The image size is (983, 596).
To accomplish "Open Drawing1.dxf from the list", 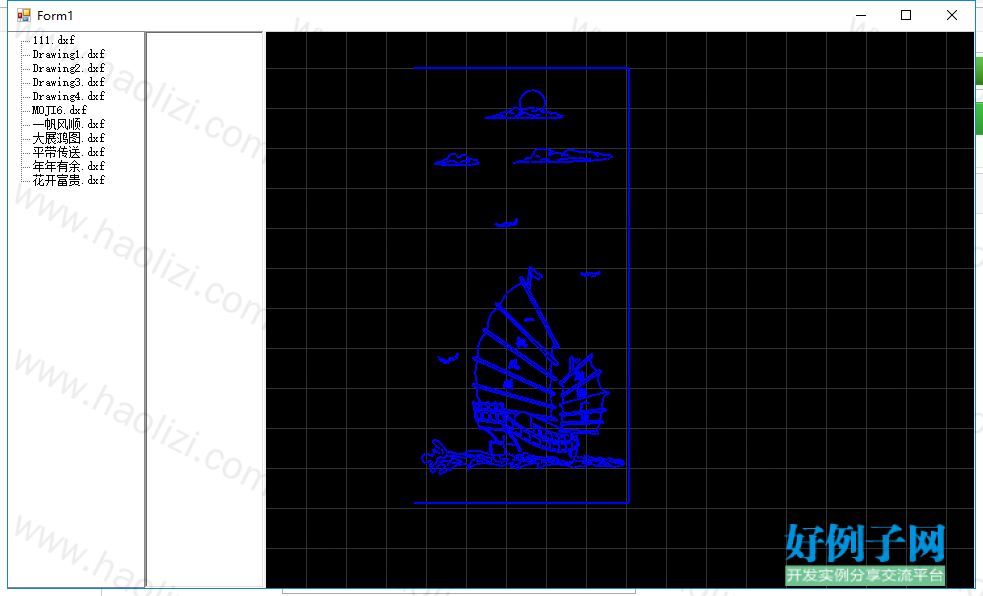I will point(68,54).
